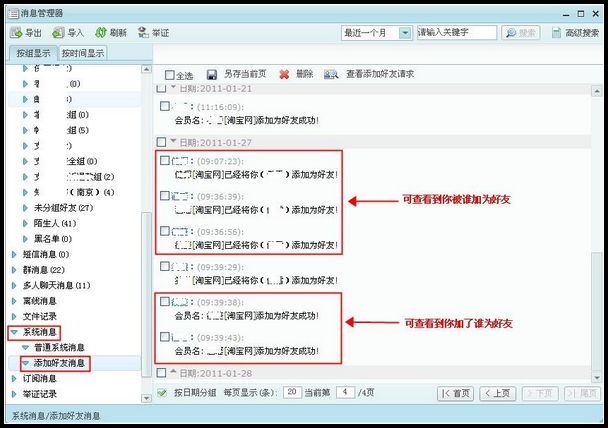Open 高级搜索 (advanced search)

574,33
